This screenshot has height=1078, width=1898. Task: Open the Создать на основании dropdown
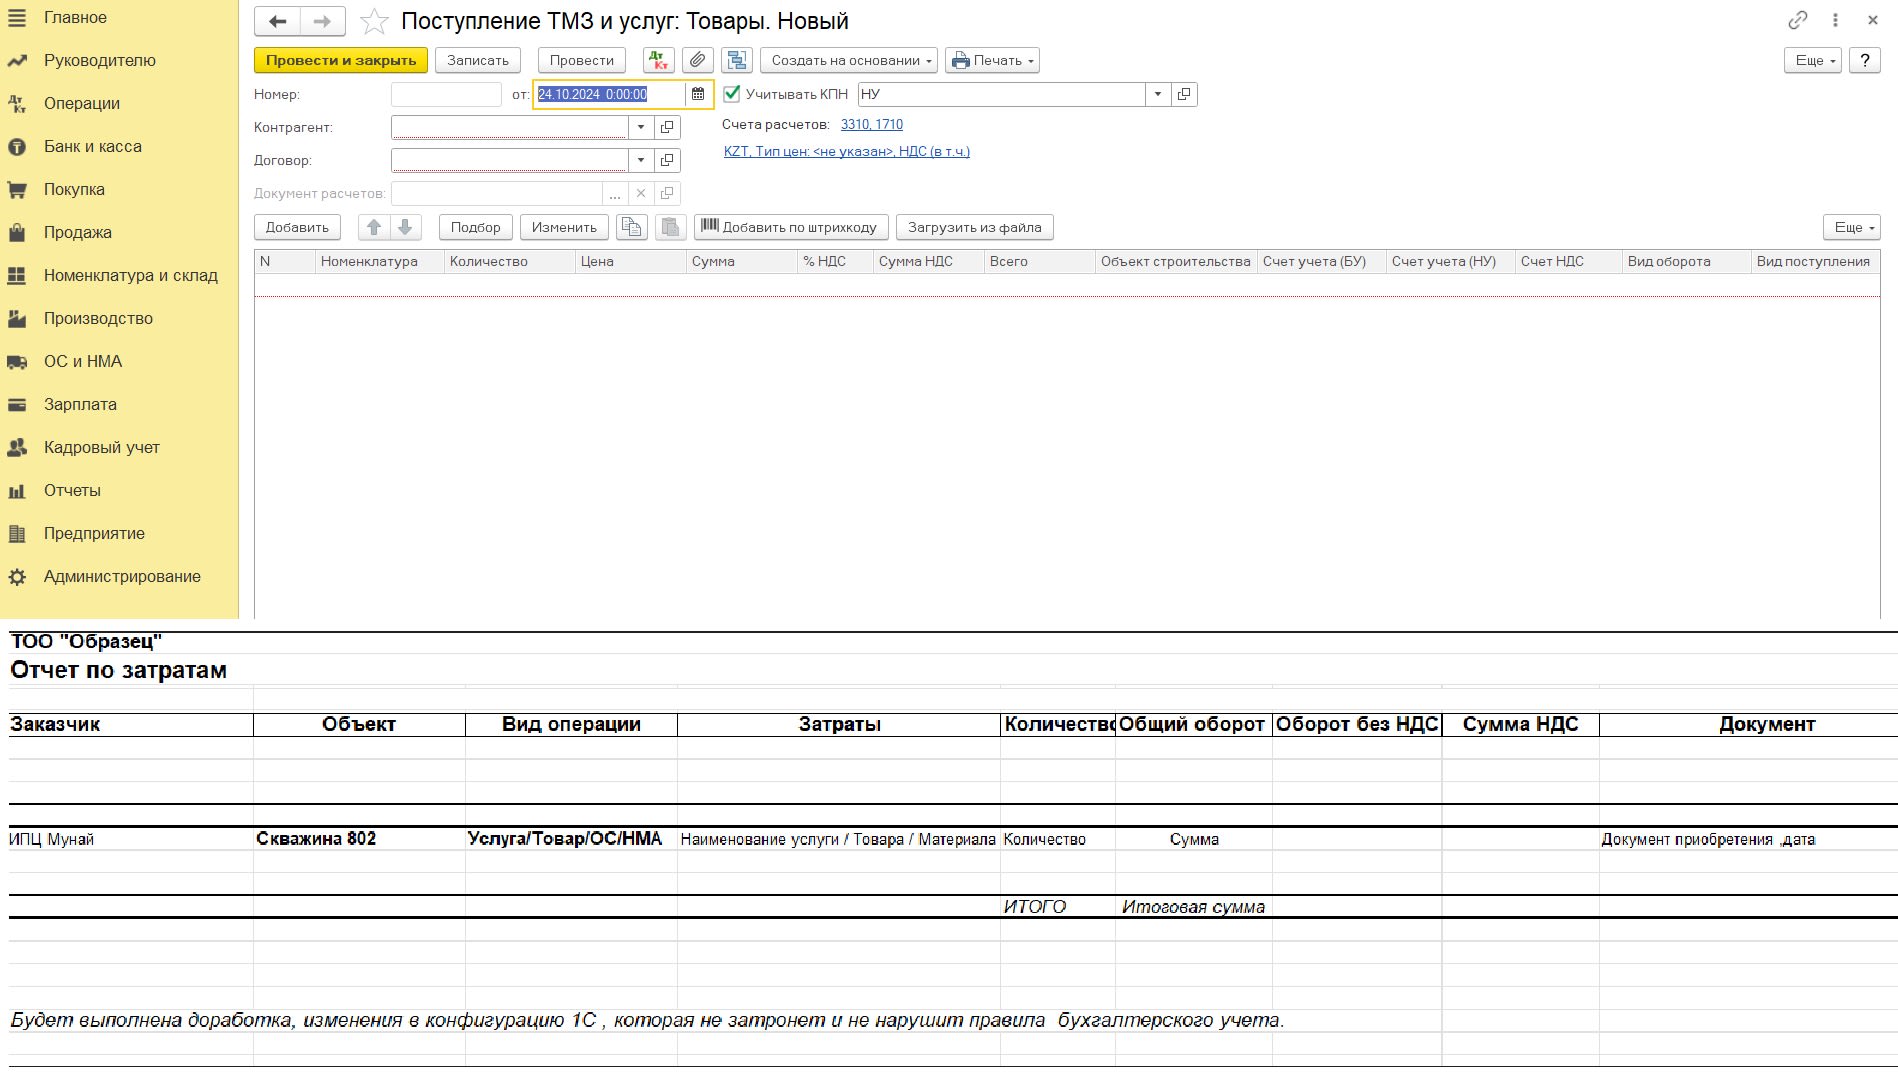849,60
